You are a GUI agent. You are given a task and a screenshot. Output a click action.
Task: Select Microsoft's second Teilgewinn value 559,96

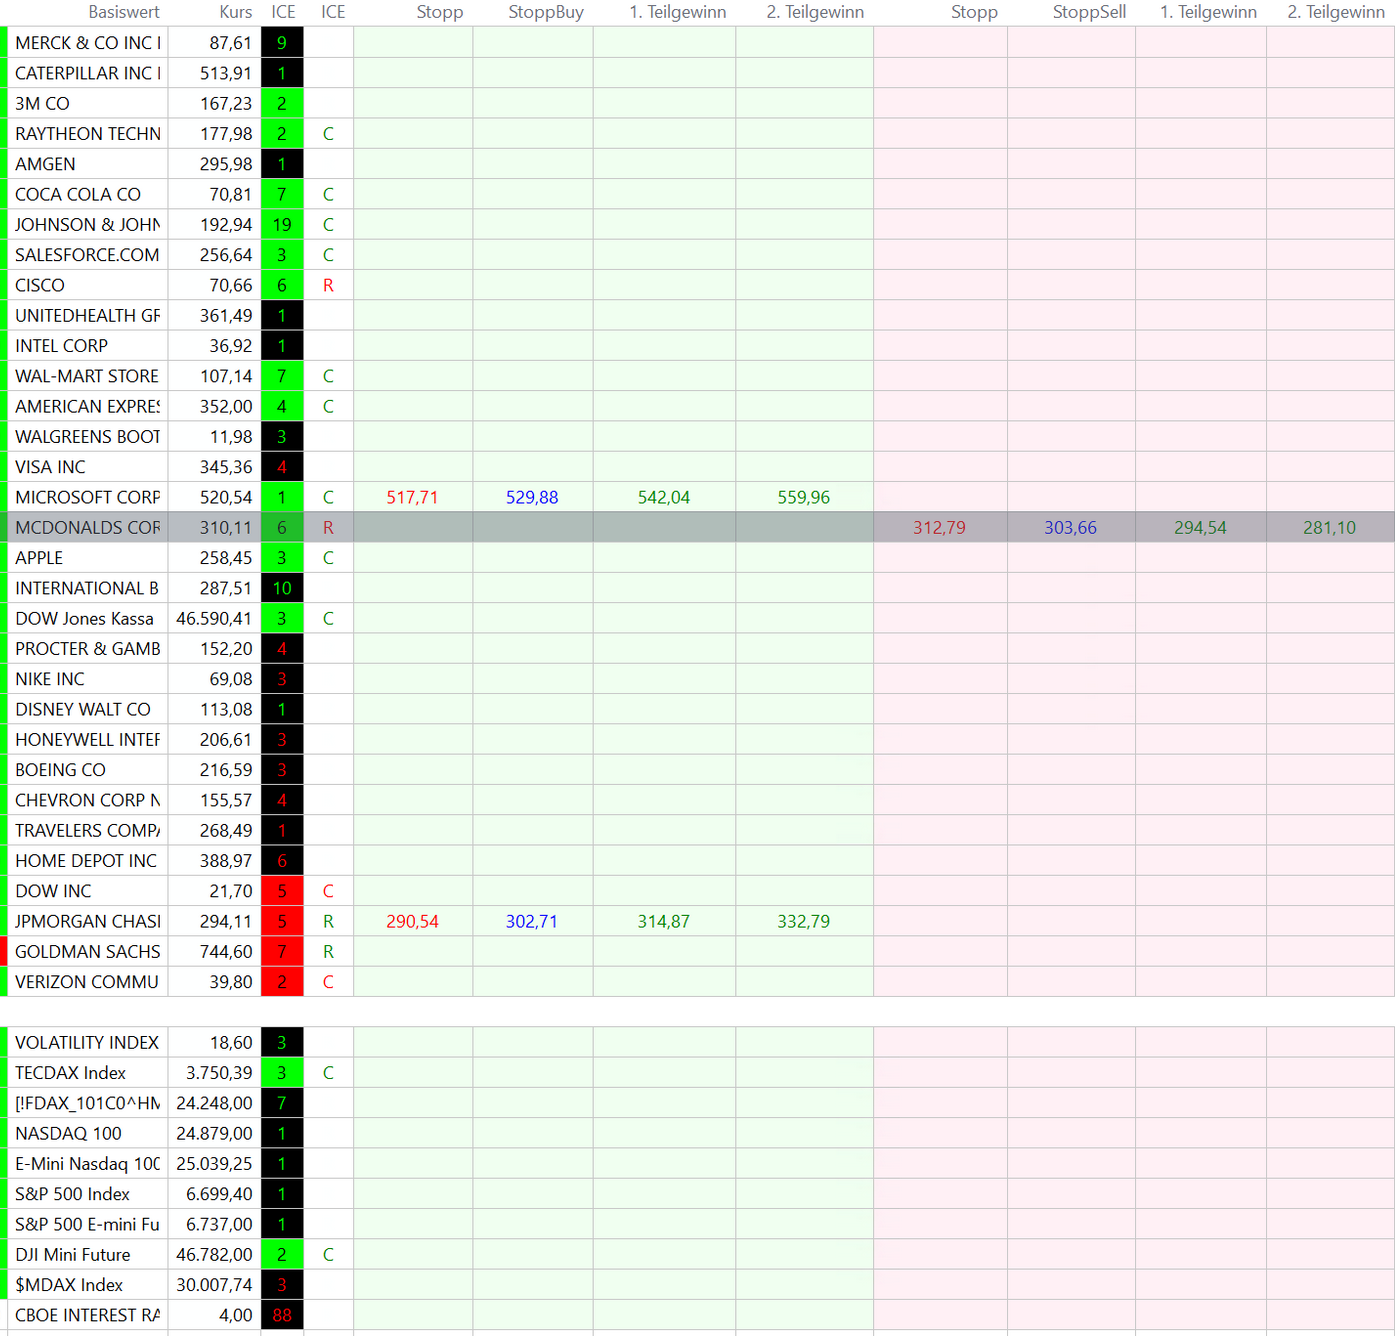[803, 497]
